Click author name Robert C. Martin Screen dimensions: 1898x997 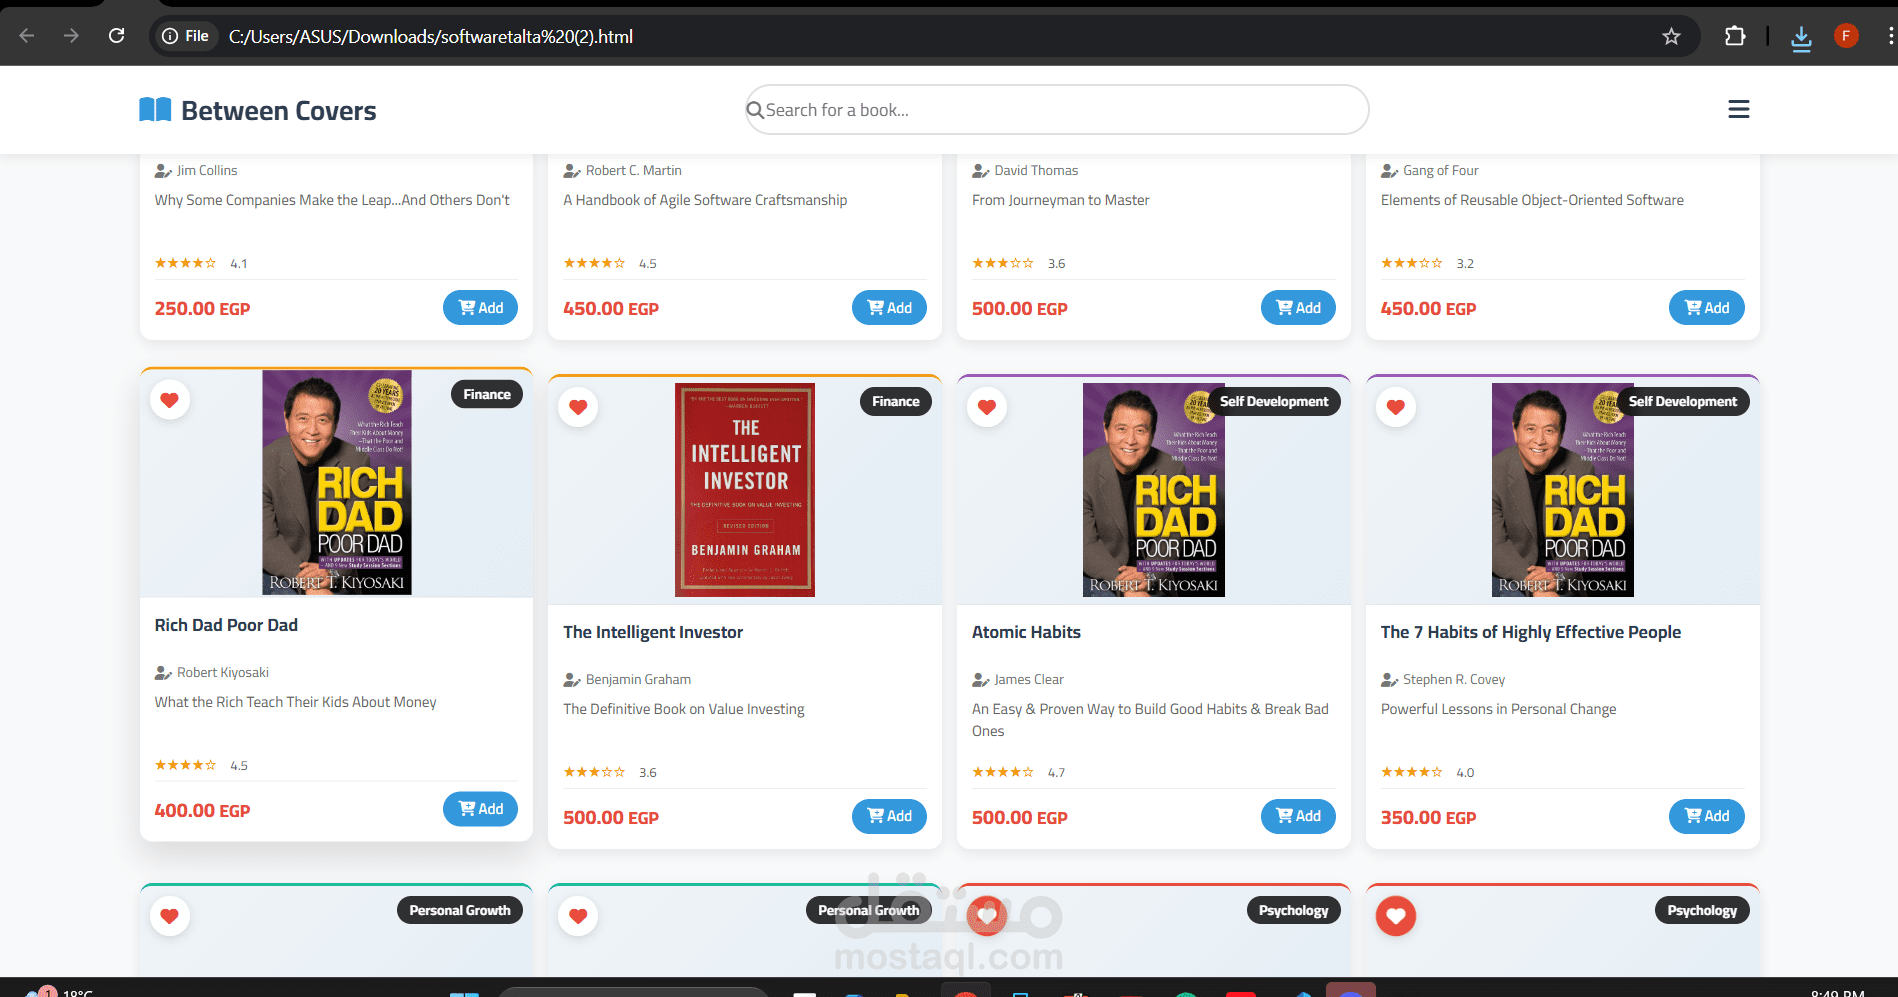point(634,170)
